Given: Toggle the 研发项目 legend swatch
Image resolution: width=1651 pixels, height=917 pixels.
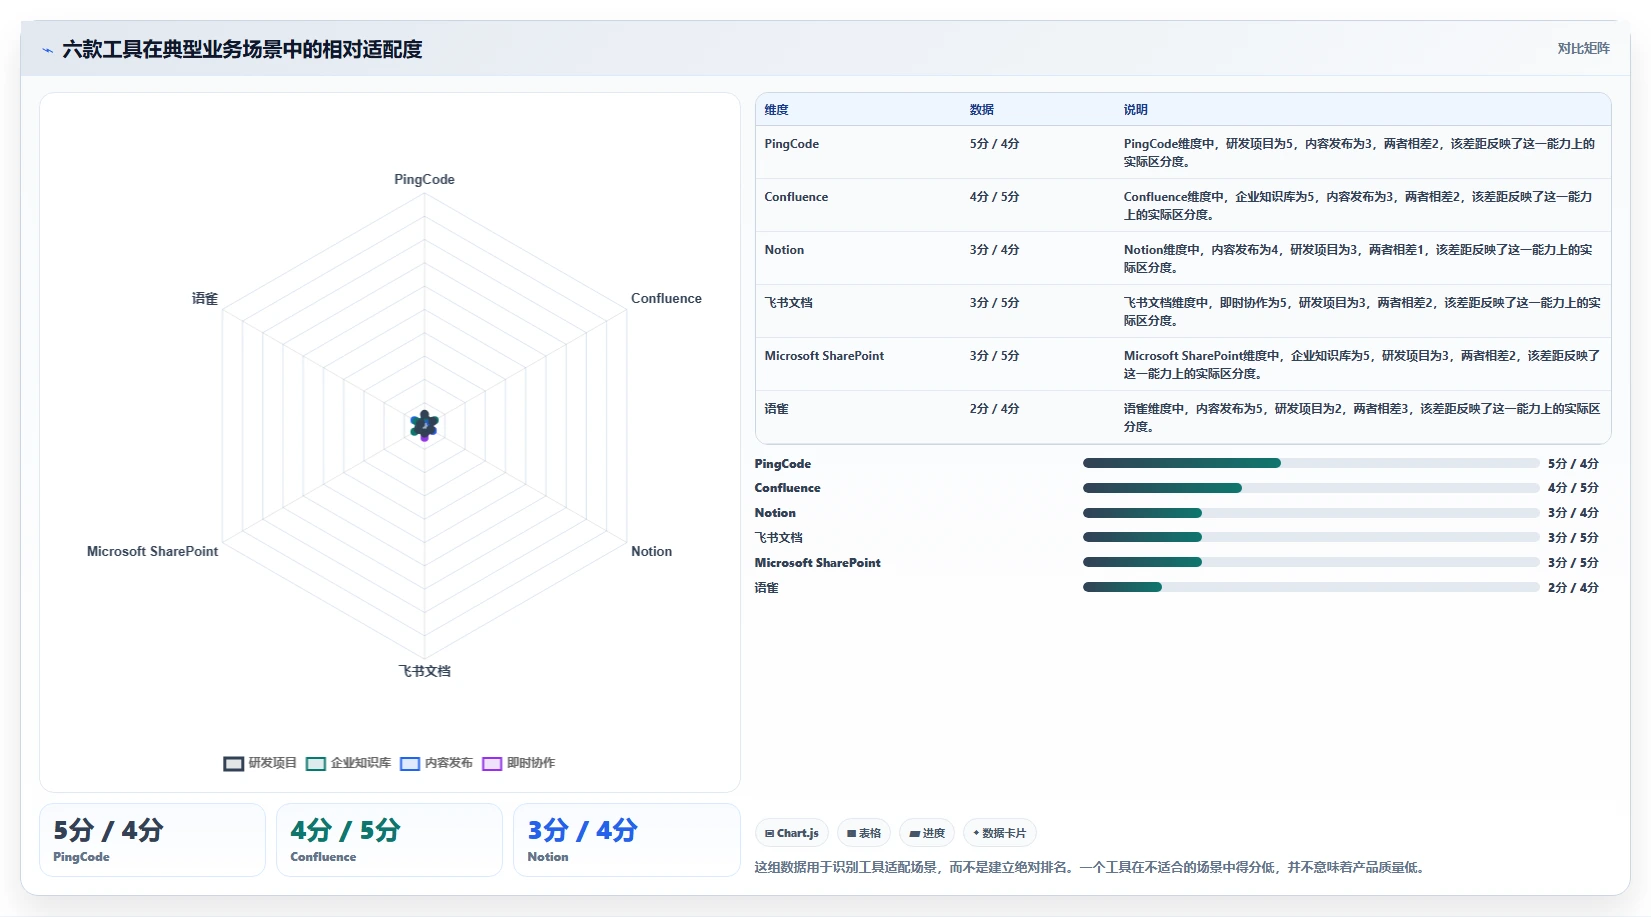Looking at the screenshot, I should [x=234, y=764].
